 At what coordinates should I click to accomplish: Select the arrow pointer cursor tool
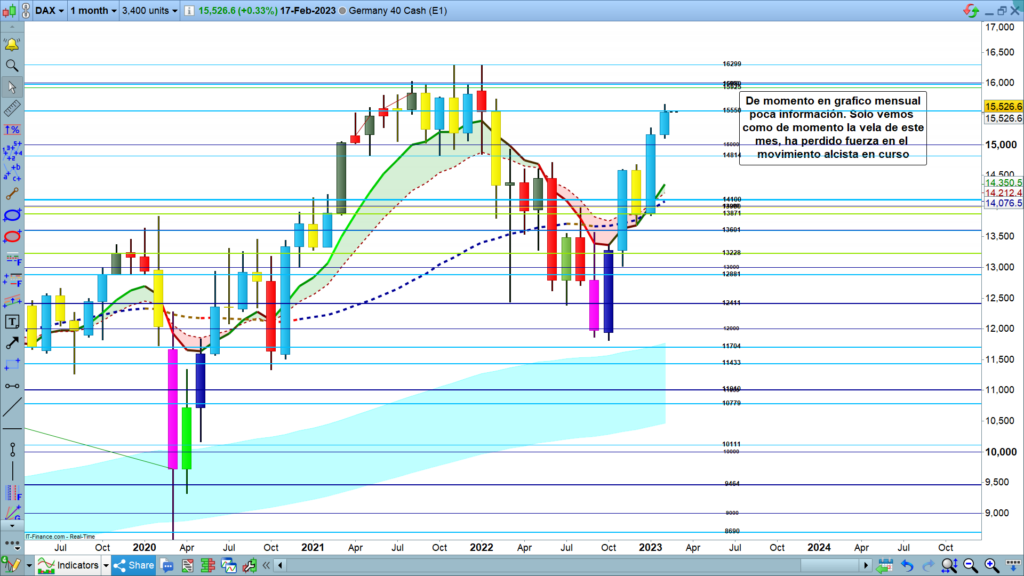[12, 87]
